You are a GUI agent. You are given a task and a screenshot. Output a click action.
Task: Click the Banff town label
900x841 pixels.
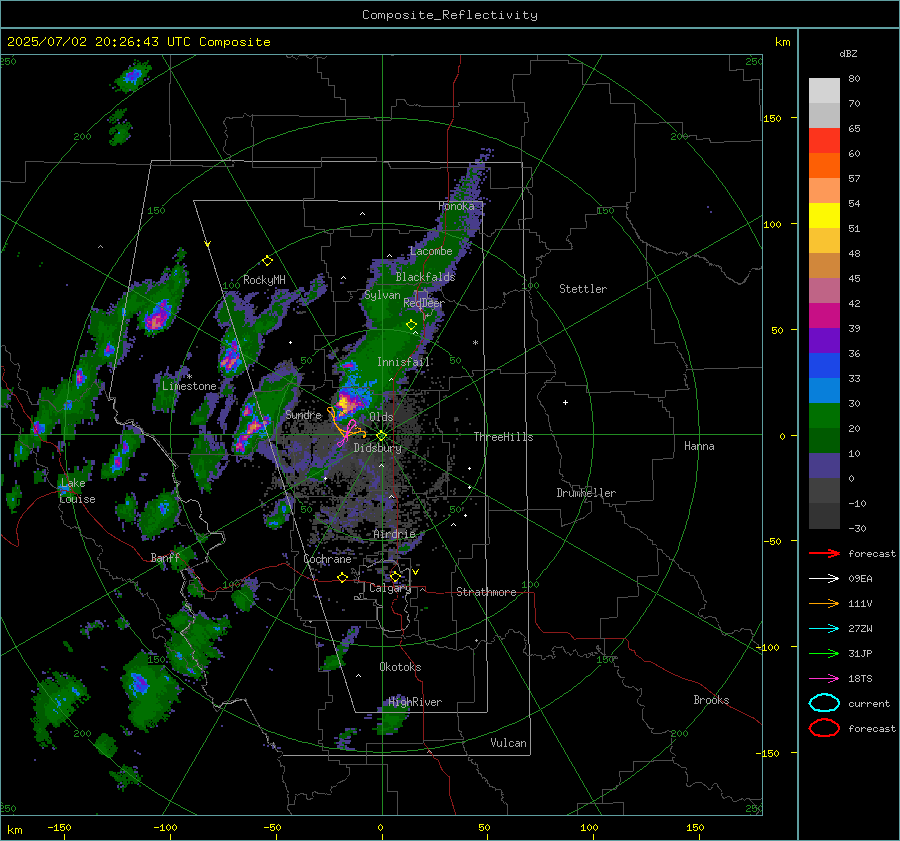pyautogui.click(x=165, y=558)
